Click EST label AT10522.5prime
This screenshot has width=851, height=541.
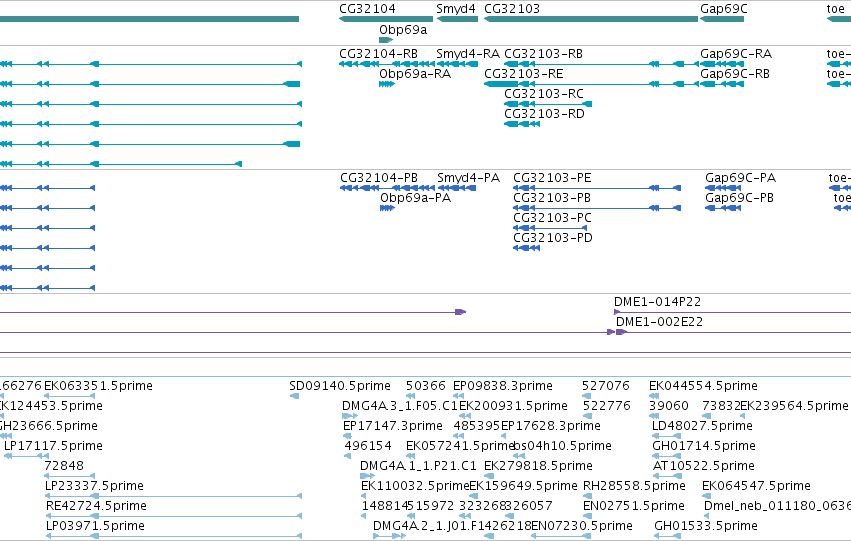point(703,466)
